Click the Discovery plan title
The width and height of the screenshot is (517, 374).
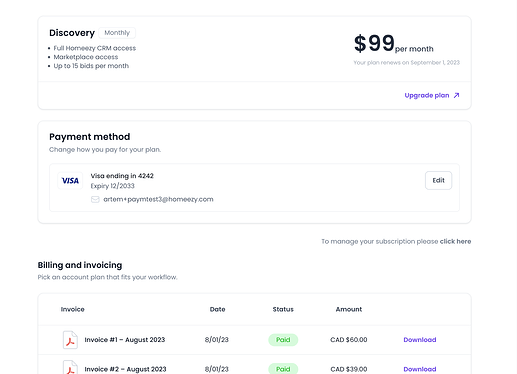coord(72,33)
